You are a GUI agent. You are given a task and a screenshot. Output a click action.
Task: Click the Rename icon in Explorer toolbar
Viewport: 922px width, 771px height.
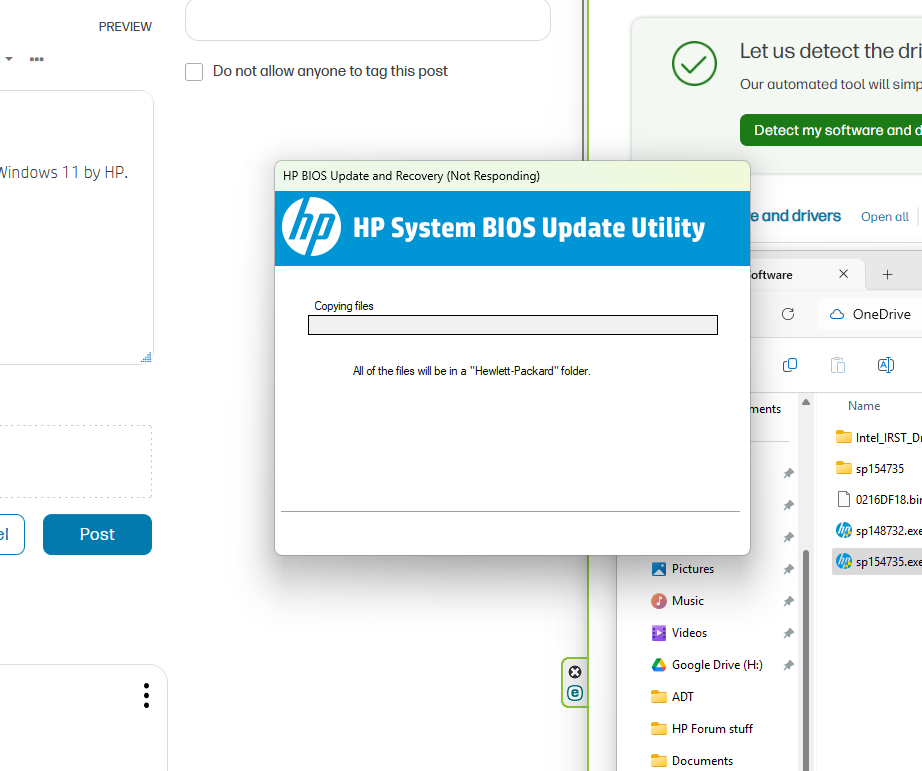(886, 365)
